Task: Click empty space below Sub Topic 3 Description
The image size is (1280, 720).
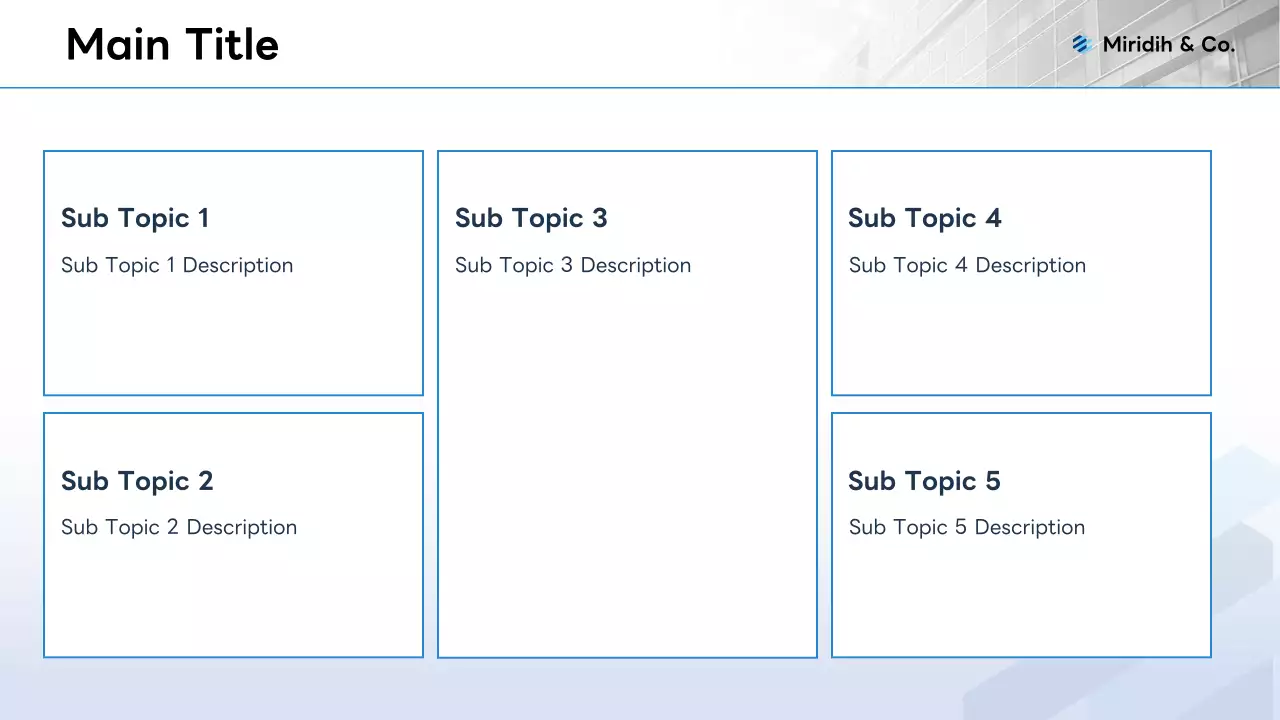Action: (627, 470)
